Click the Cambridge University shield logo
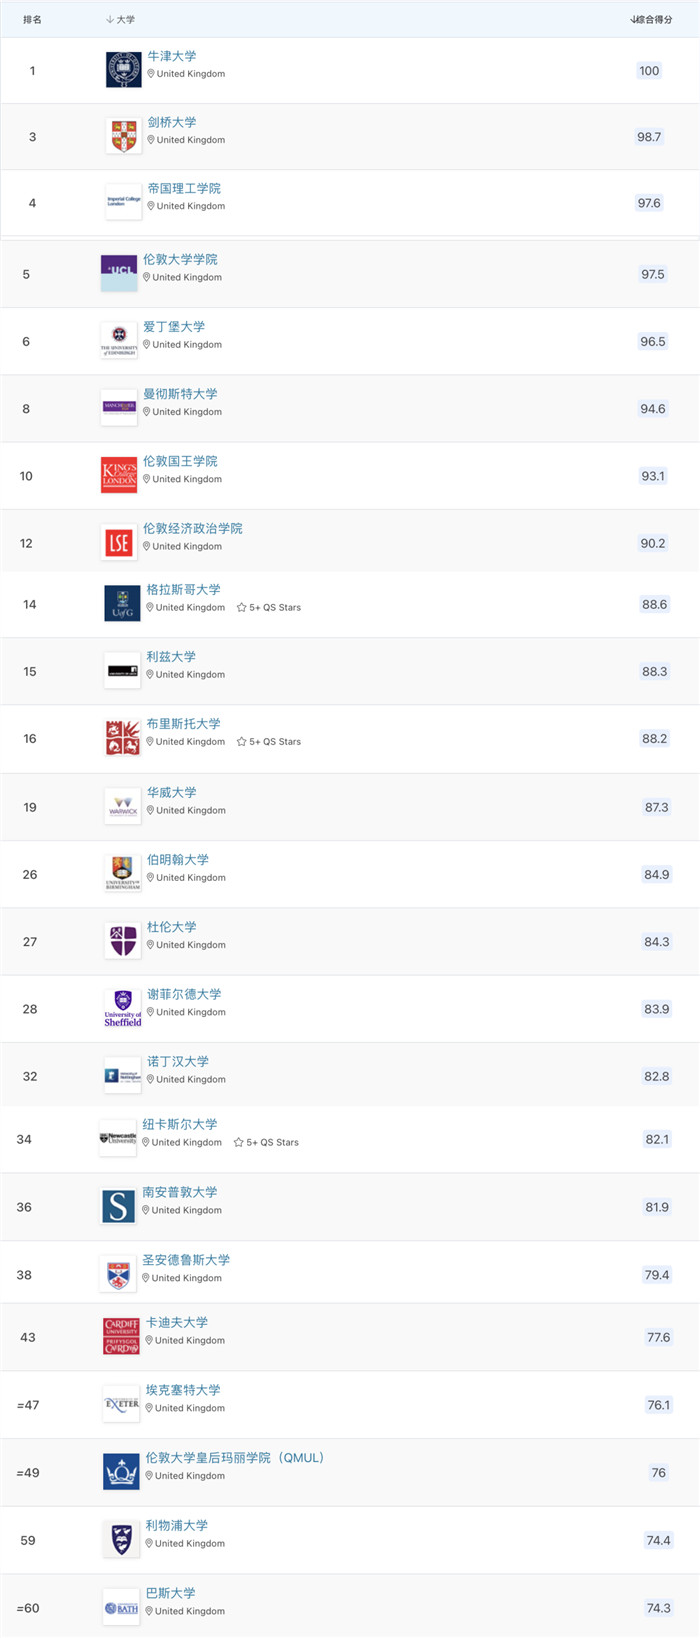 point(124,136)
